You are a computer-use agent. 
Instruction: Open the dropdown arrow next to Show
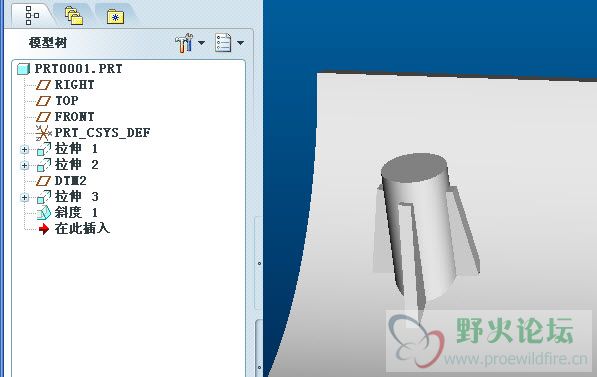point(240,43)
